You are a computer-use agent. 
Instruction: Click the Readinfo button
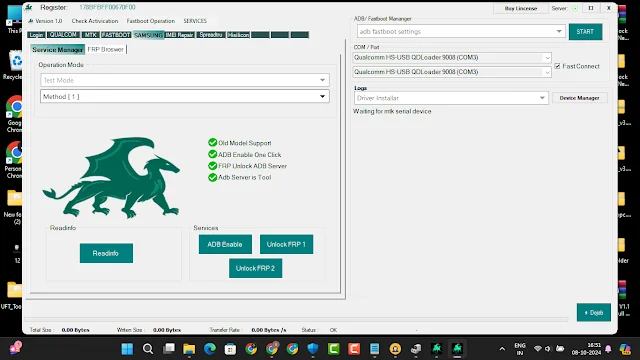click(x=106, y=253)
